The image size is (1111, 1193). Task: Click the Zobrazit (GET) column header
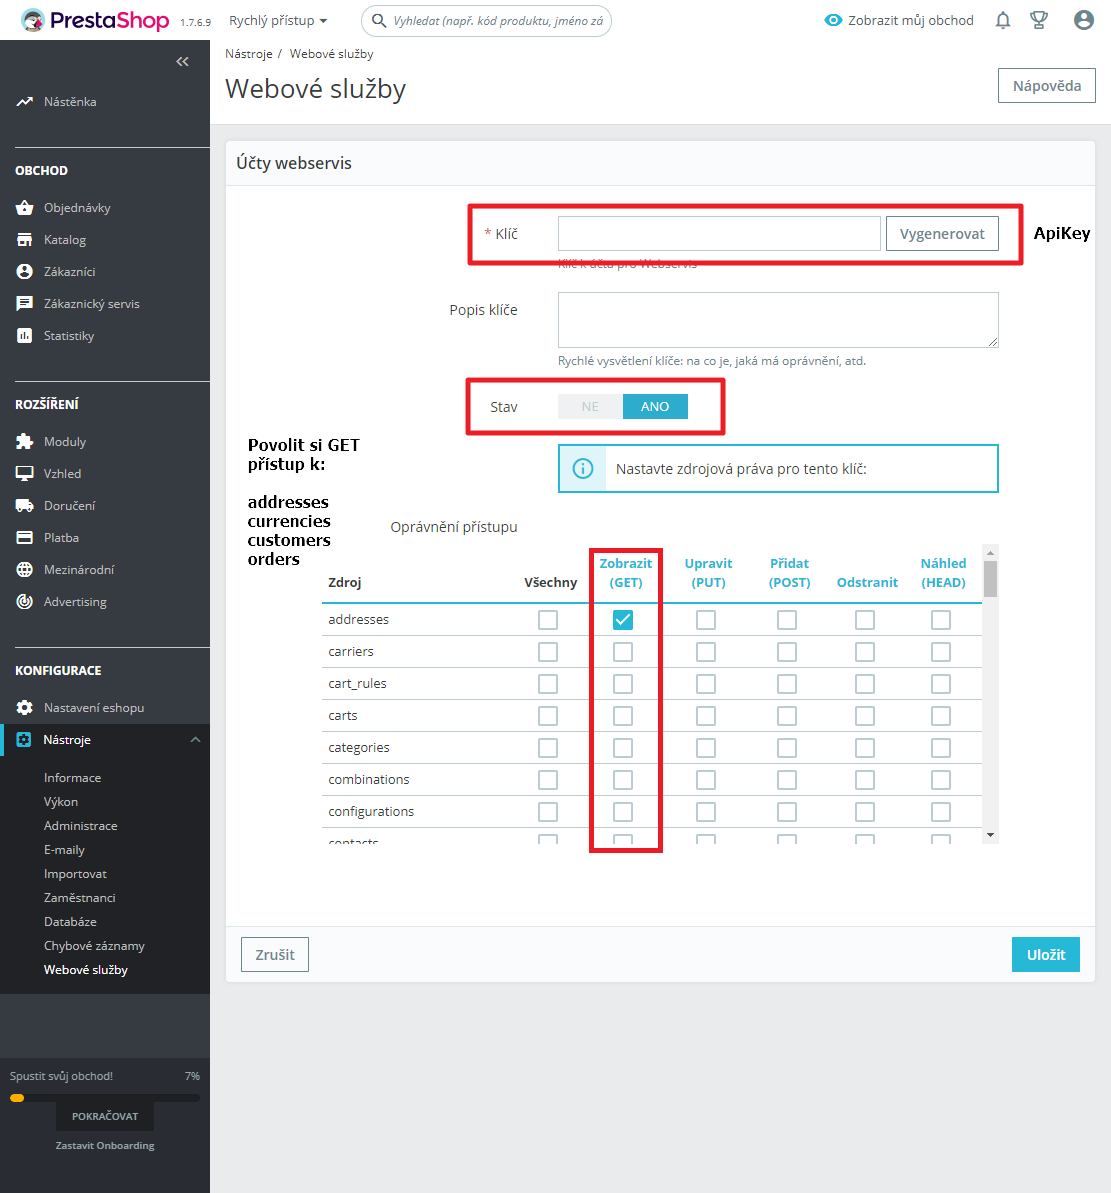(x=626, y=573)
